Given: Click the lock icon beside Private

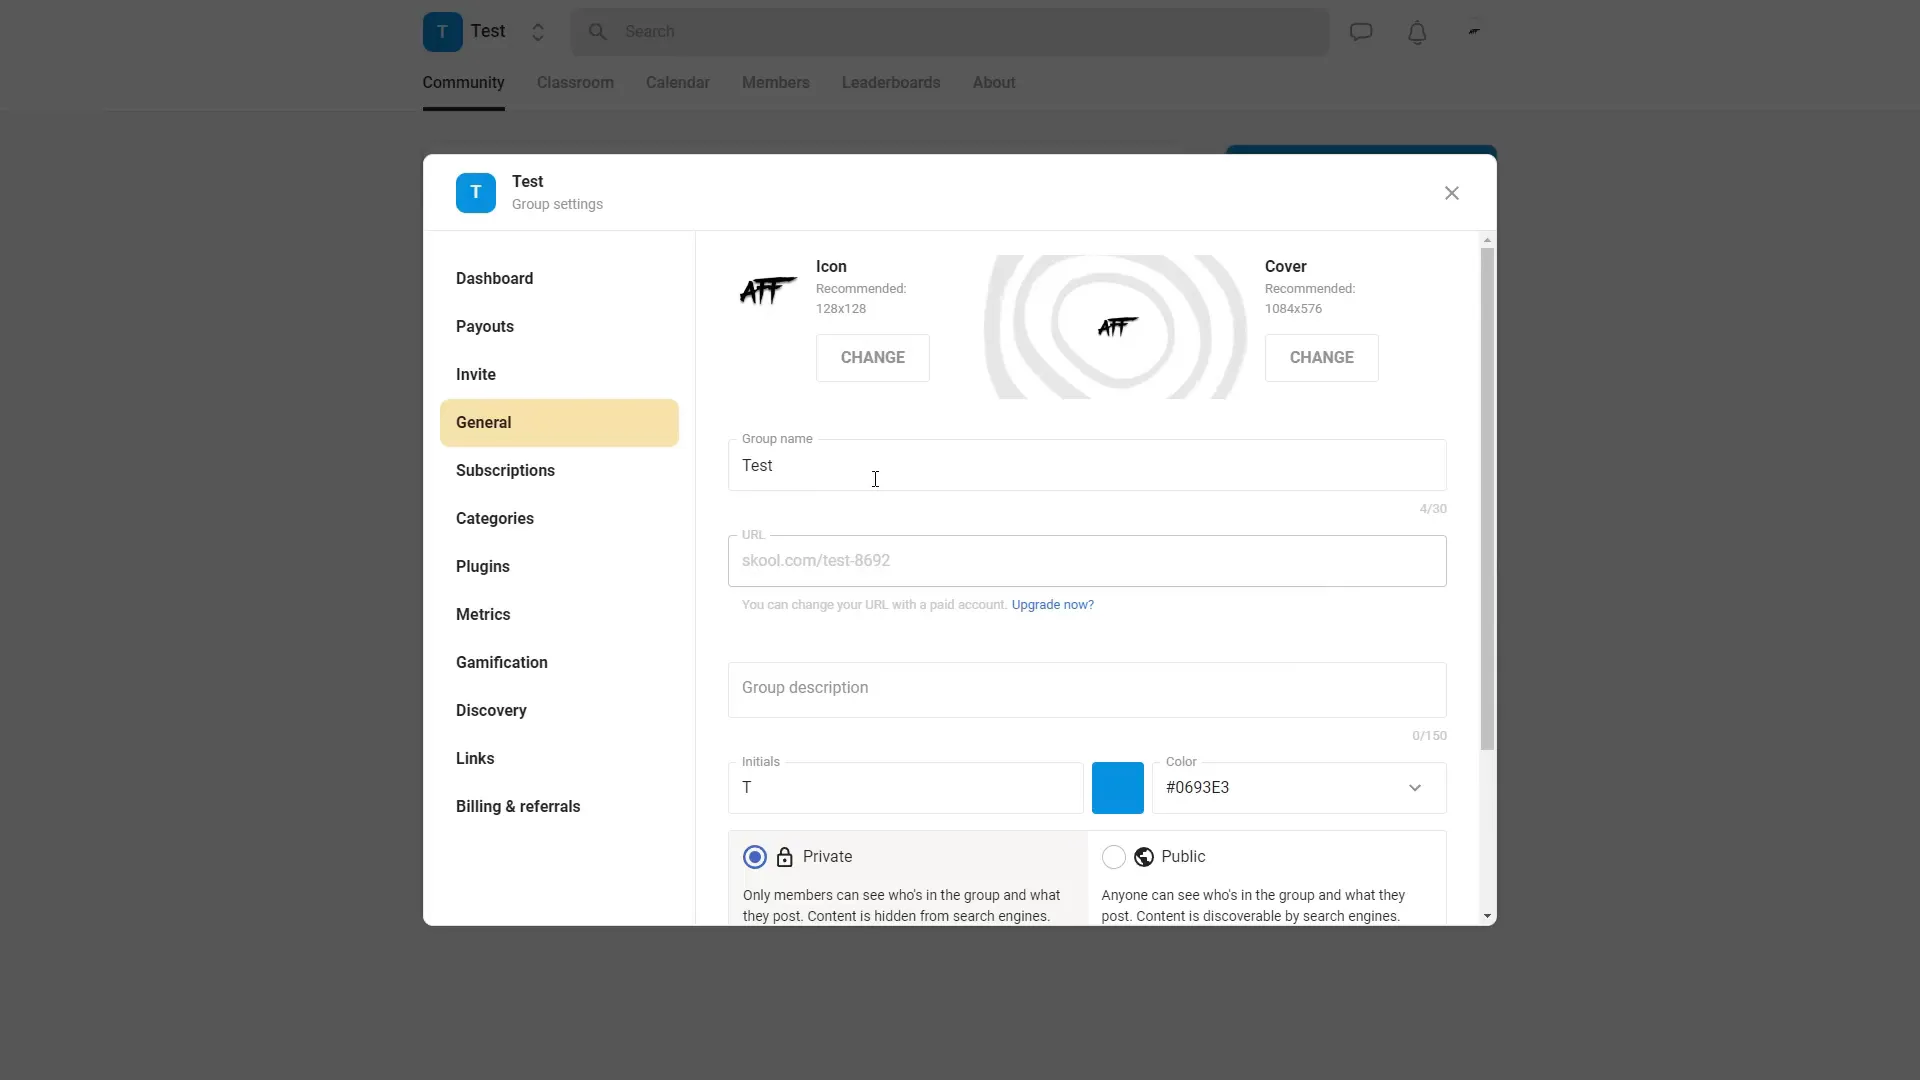Looking at the screenshot, I should click(785, 857).
